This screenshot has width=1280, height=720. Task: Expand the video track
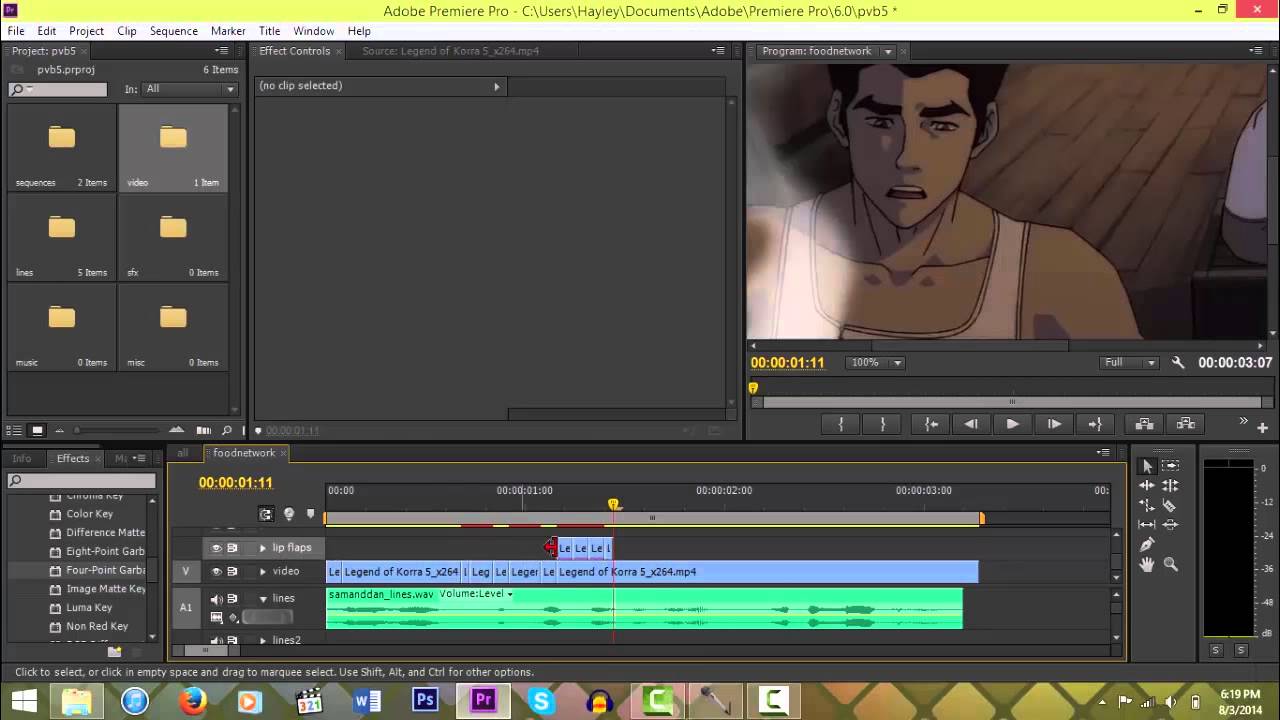pos(263,572)
